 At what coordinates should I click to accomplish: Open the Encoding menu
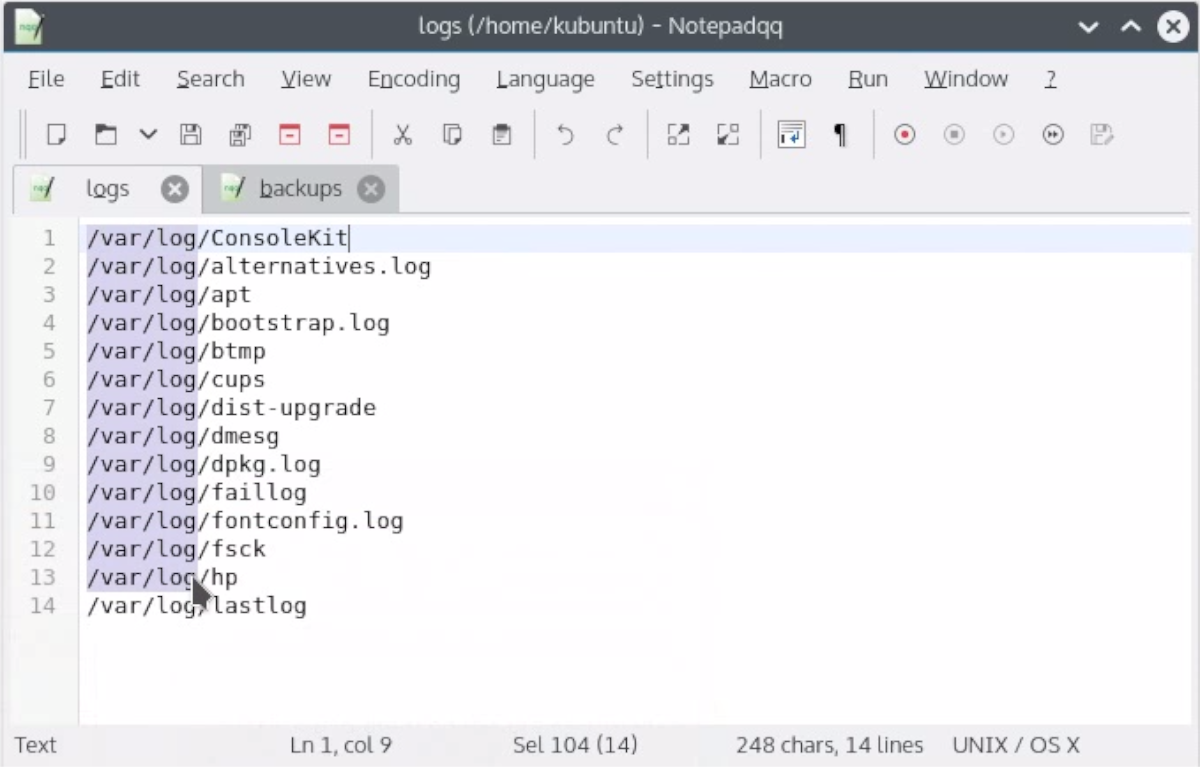tap(413, 79)
